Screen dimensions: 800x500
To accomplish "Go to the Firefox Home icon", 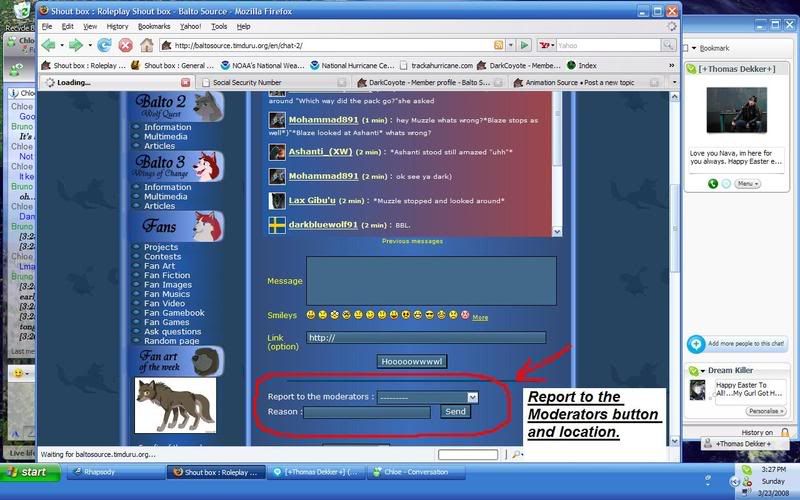I will pyautogui.click(x=147, y=45).
